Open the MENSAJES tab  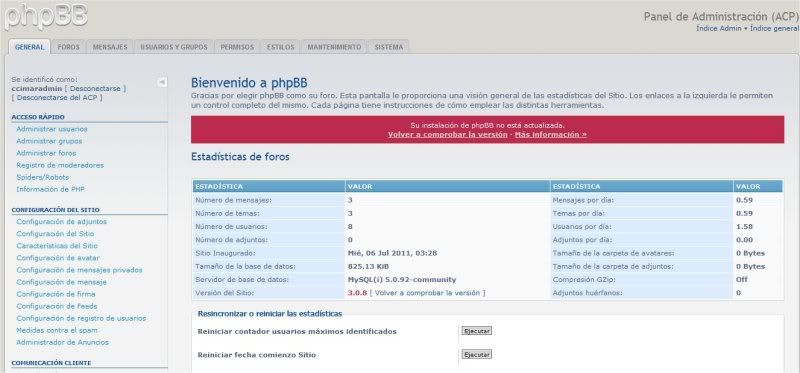click(110, 47)
